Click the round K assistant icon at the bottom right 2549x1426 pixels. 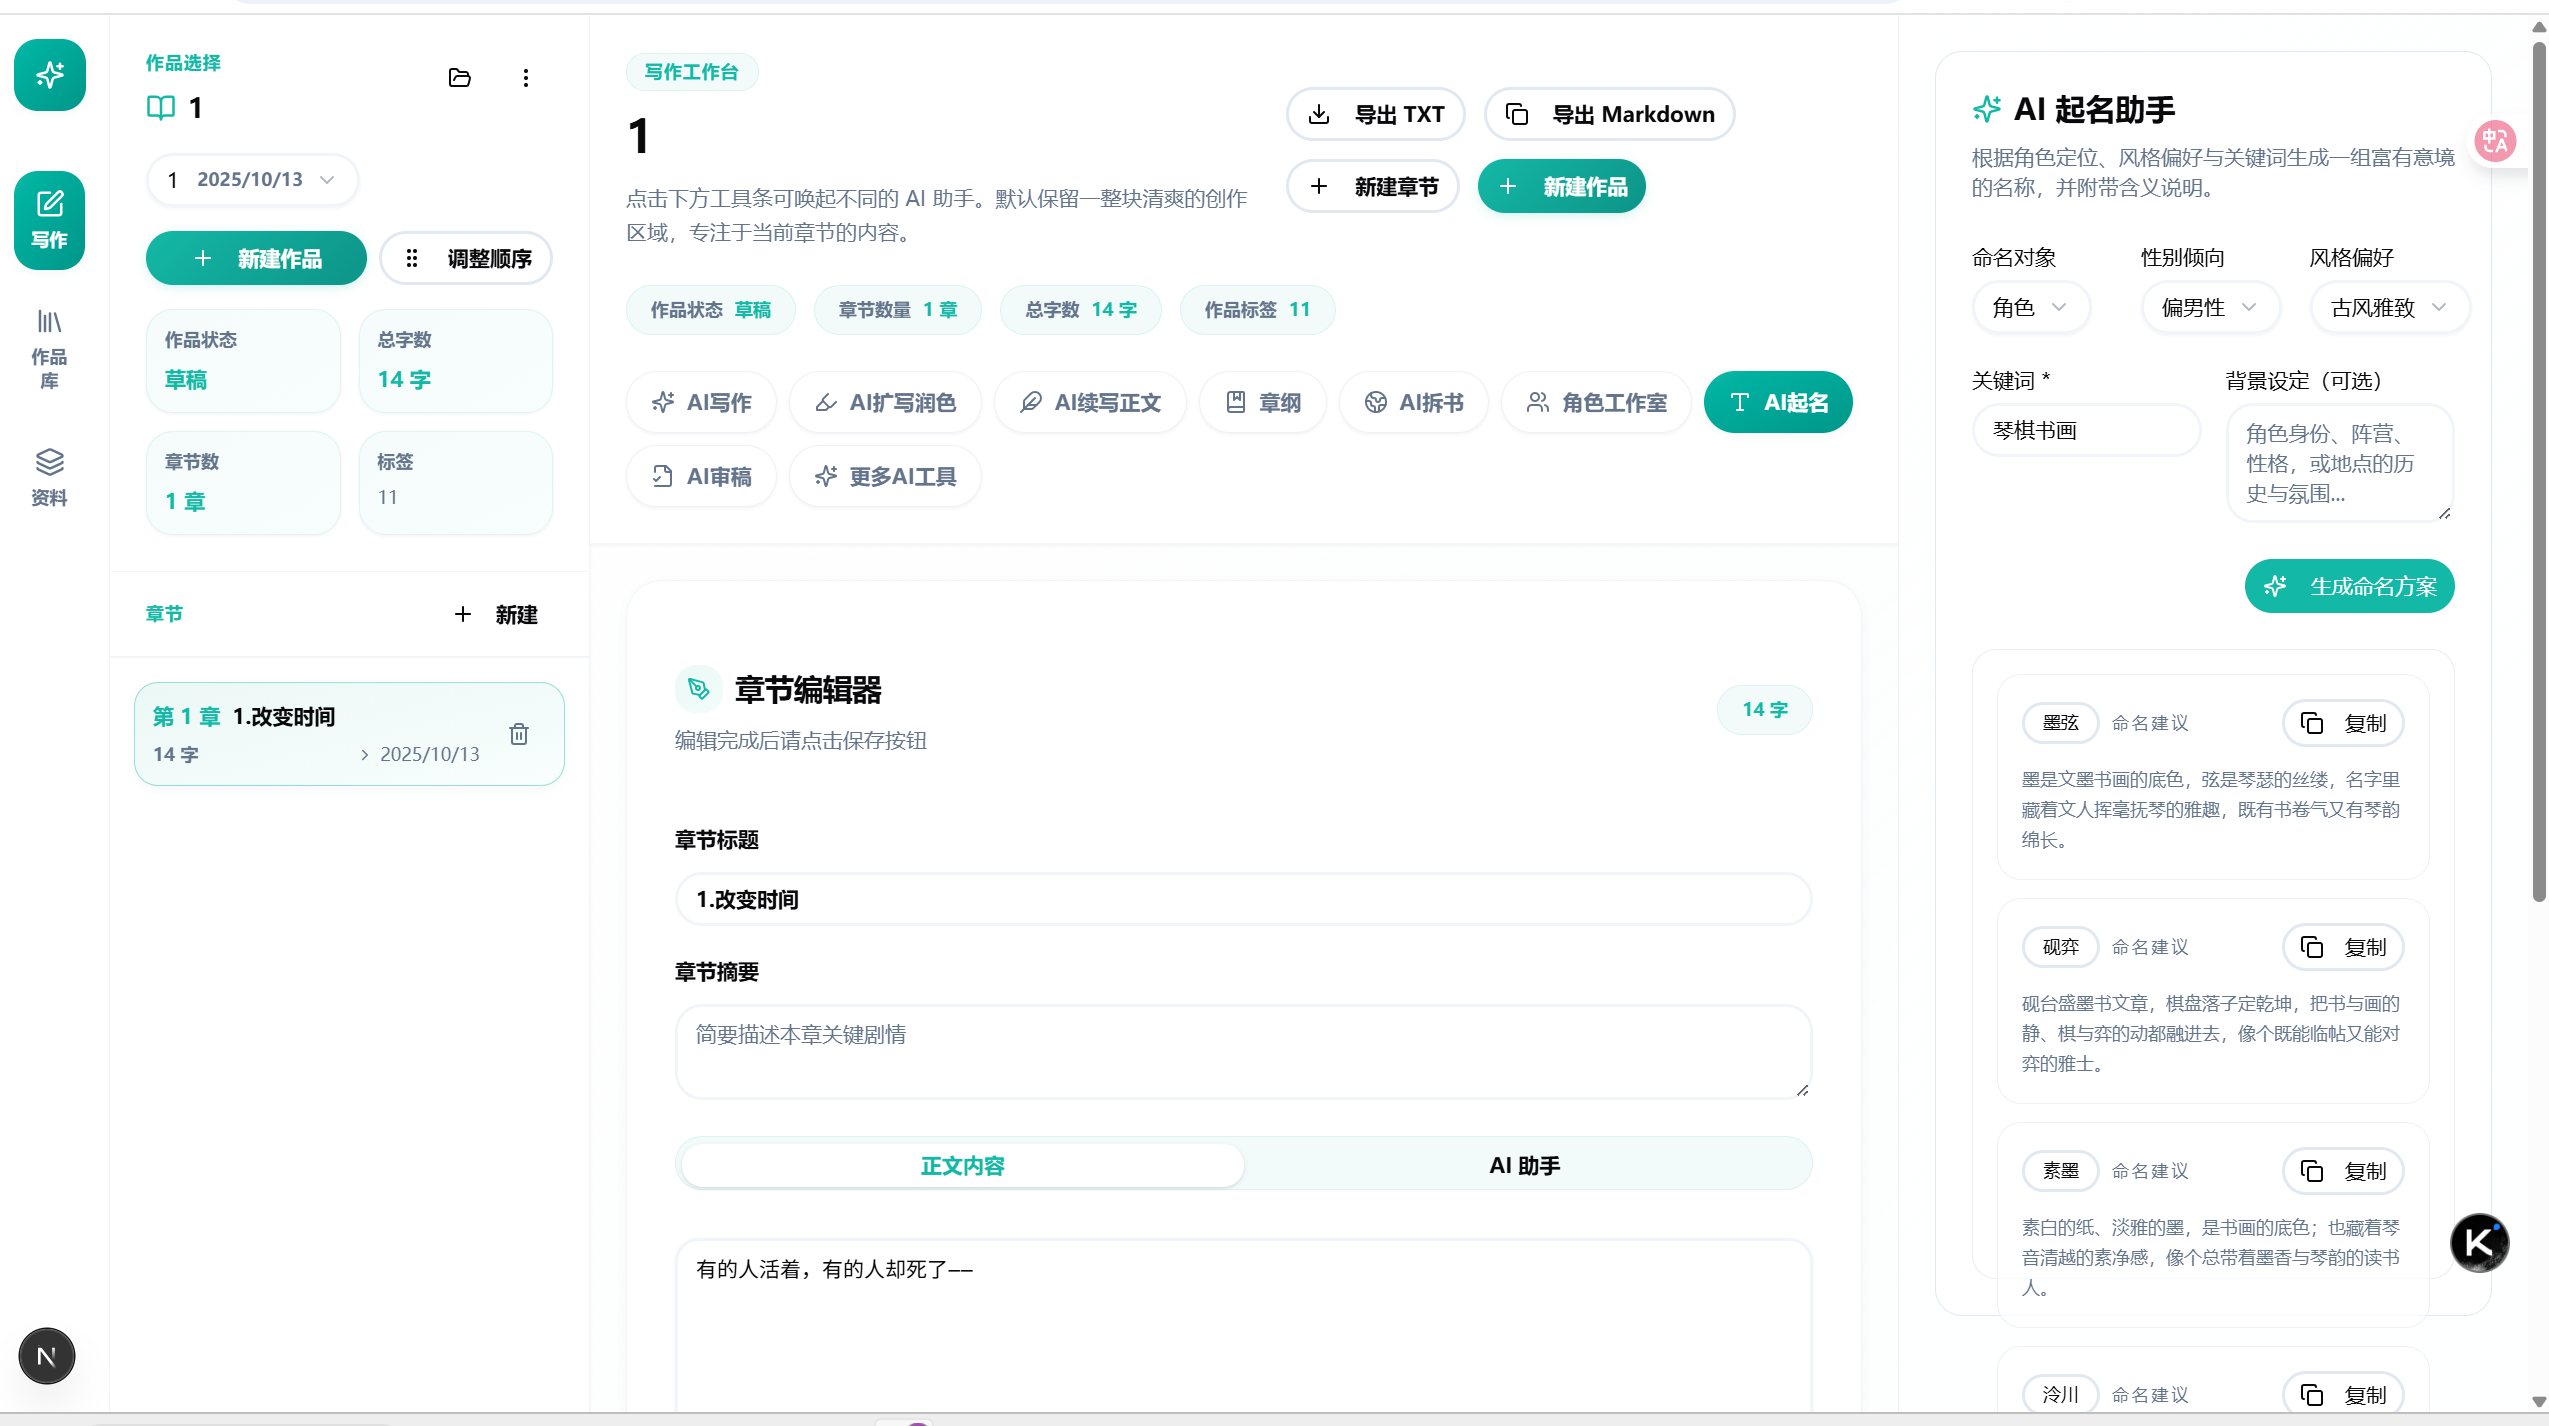click(x=2479, y=1243)
